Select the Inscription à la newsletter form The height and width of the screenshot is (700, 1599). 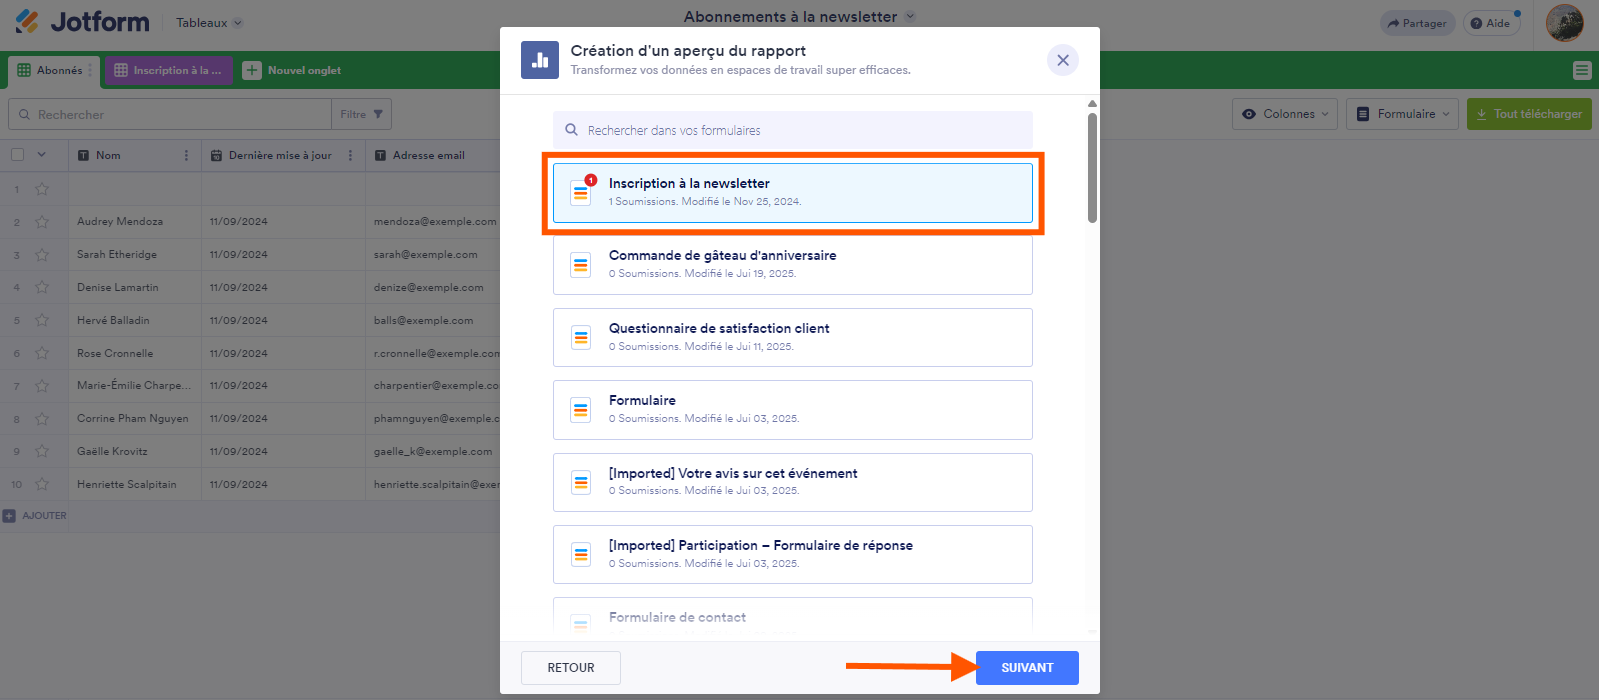793,193
